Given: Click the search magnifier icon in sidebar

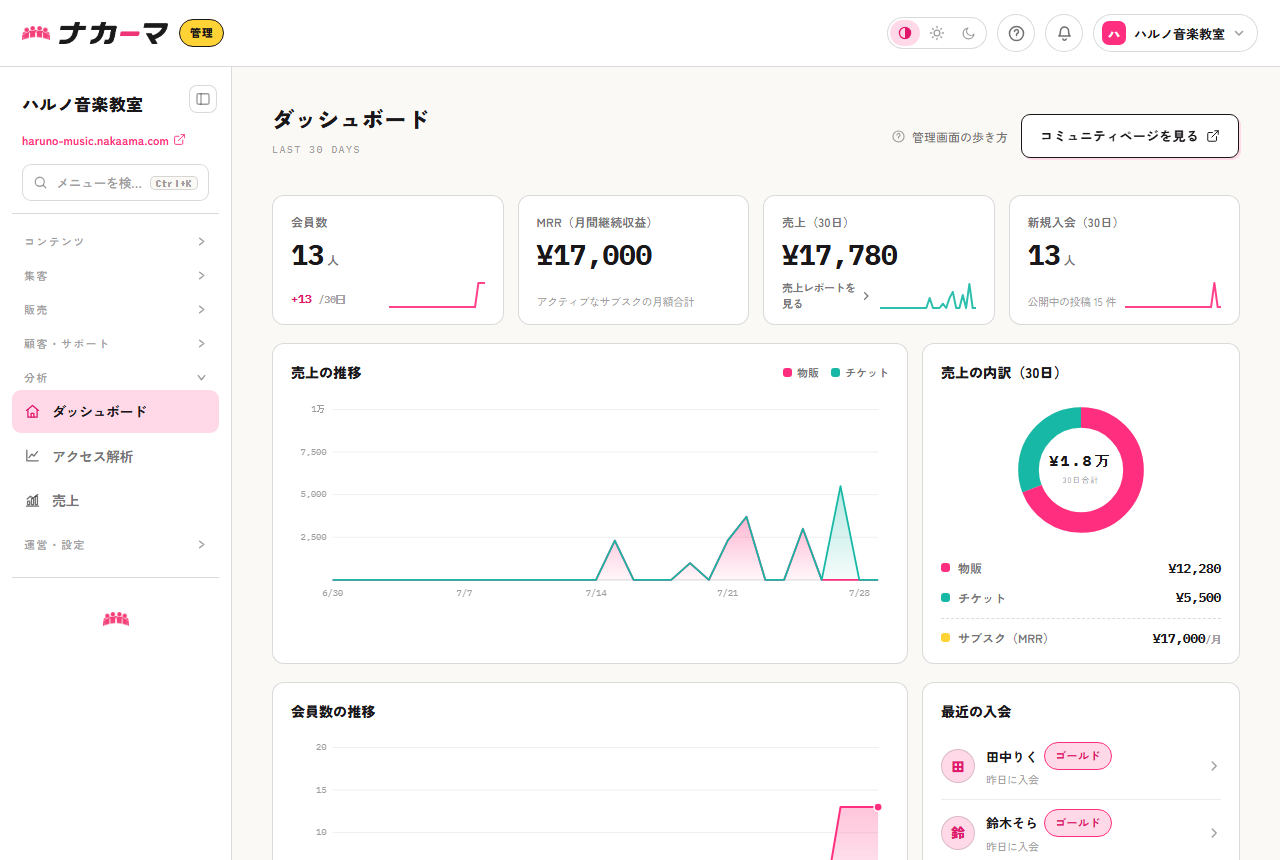Looking at the screenshot, I should coord(41,183).
